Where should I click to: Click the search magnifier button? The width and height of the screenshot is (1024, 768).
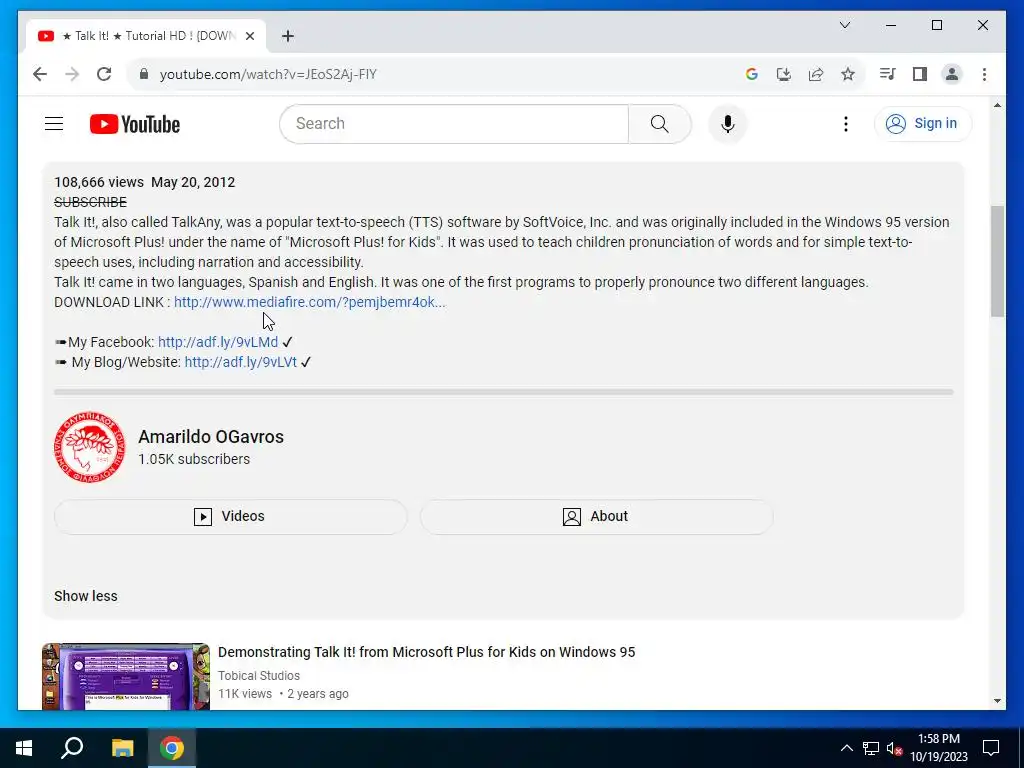660,123
